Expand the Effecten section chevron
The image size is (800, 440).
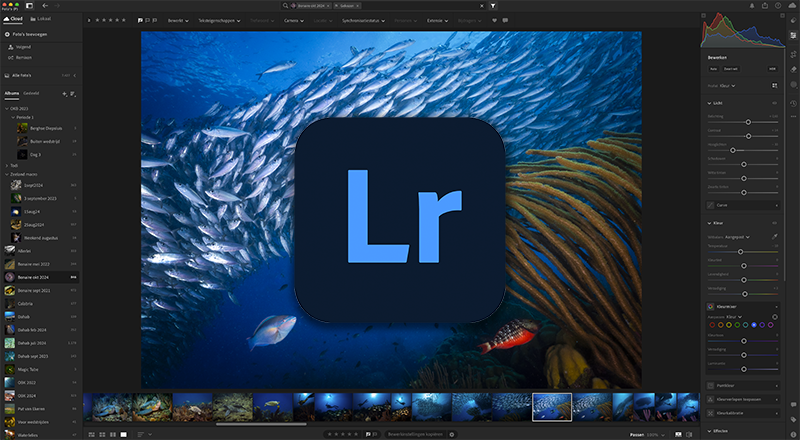pyautogui.click(x=709, y=431)
